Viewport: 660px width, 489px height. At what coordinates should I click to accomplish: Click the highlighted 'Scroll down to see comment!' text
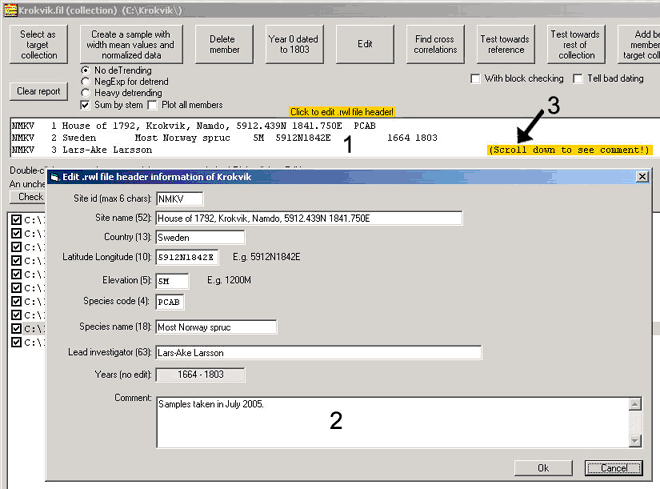click(570, 150)
